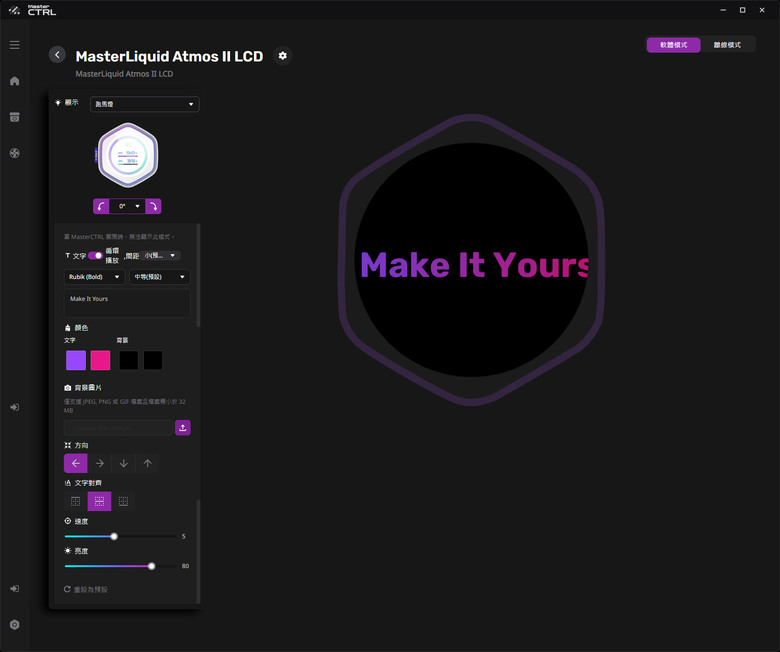Click the reset to default link
780x652 pixels.
(86, 589)
